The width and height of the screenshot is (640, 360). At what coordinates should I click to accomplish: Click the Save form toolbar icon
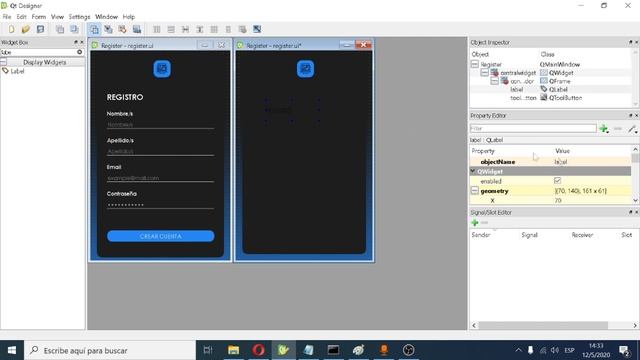pos(40,29)
